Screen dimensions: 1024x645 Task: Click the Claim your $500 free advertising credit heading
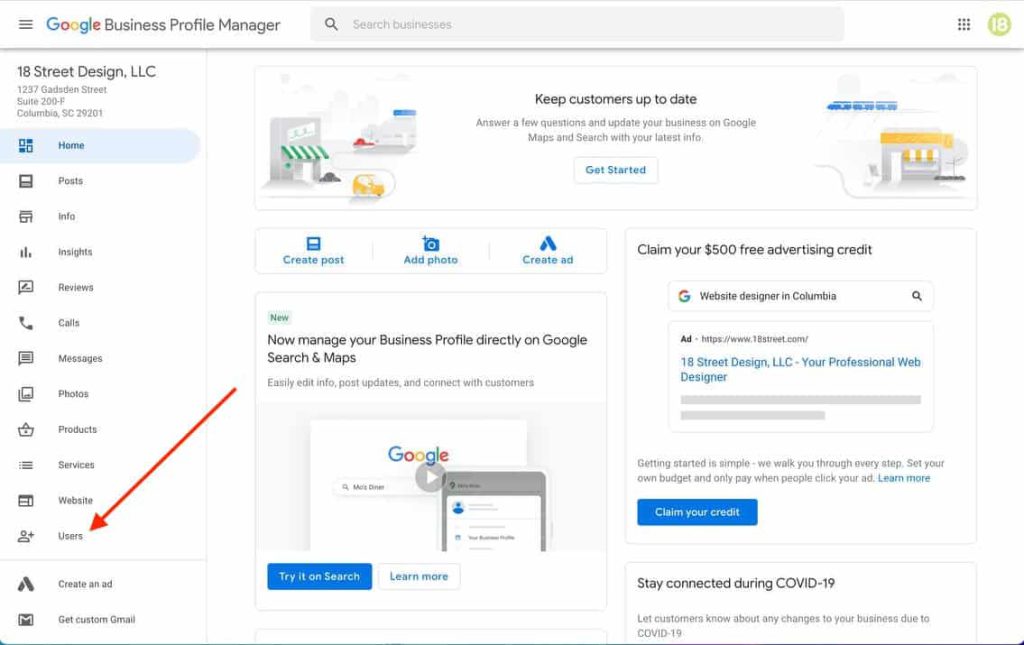tap(754, 250)
